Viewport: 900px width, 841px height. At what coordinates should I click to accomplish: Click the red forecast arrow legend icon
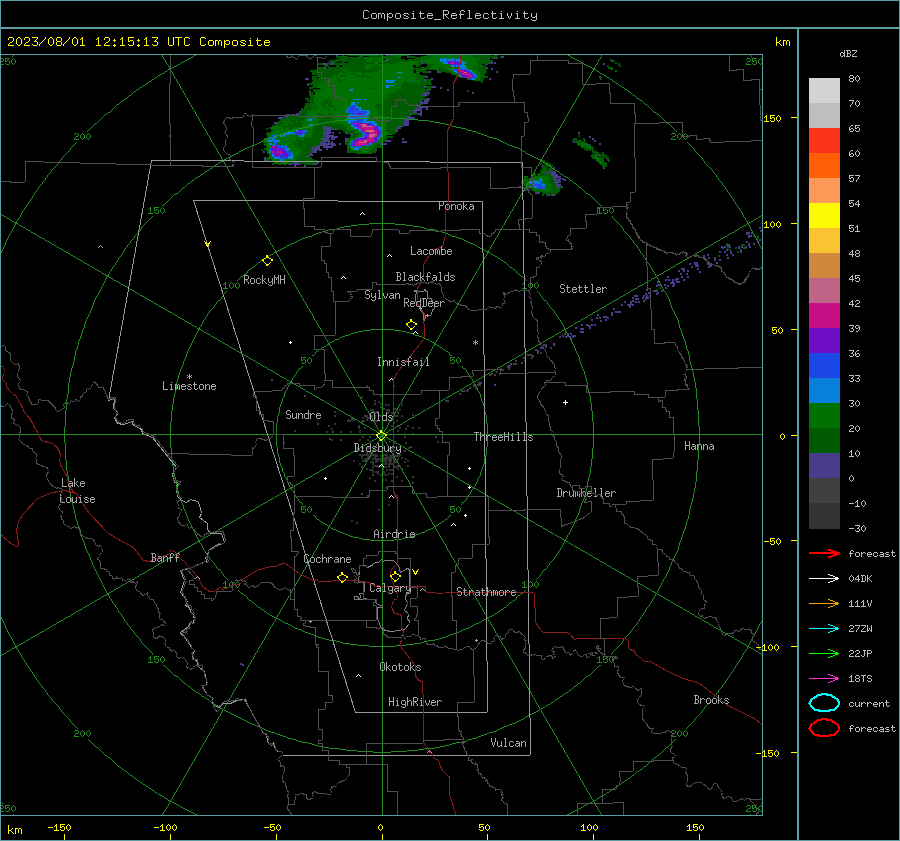(824, 553)
